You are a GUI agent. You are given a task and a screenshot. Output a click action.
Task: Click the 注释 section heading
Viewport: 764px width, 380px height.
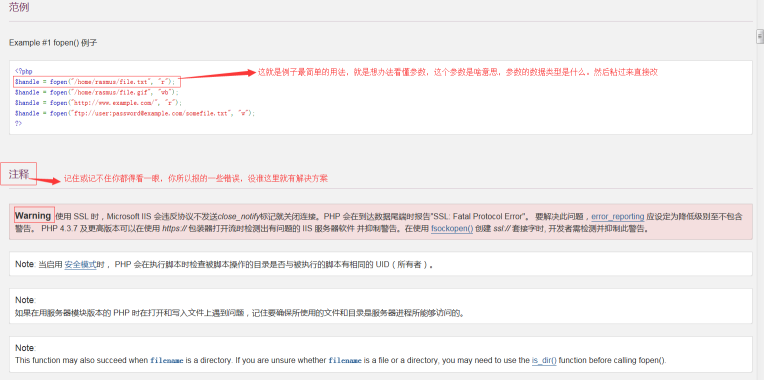tap(19, 174)
